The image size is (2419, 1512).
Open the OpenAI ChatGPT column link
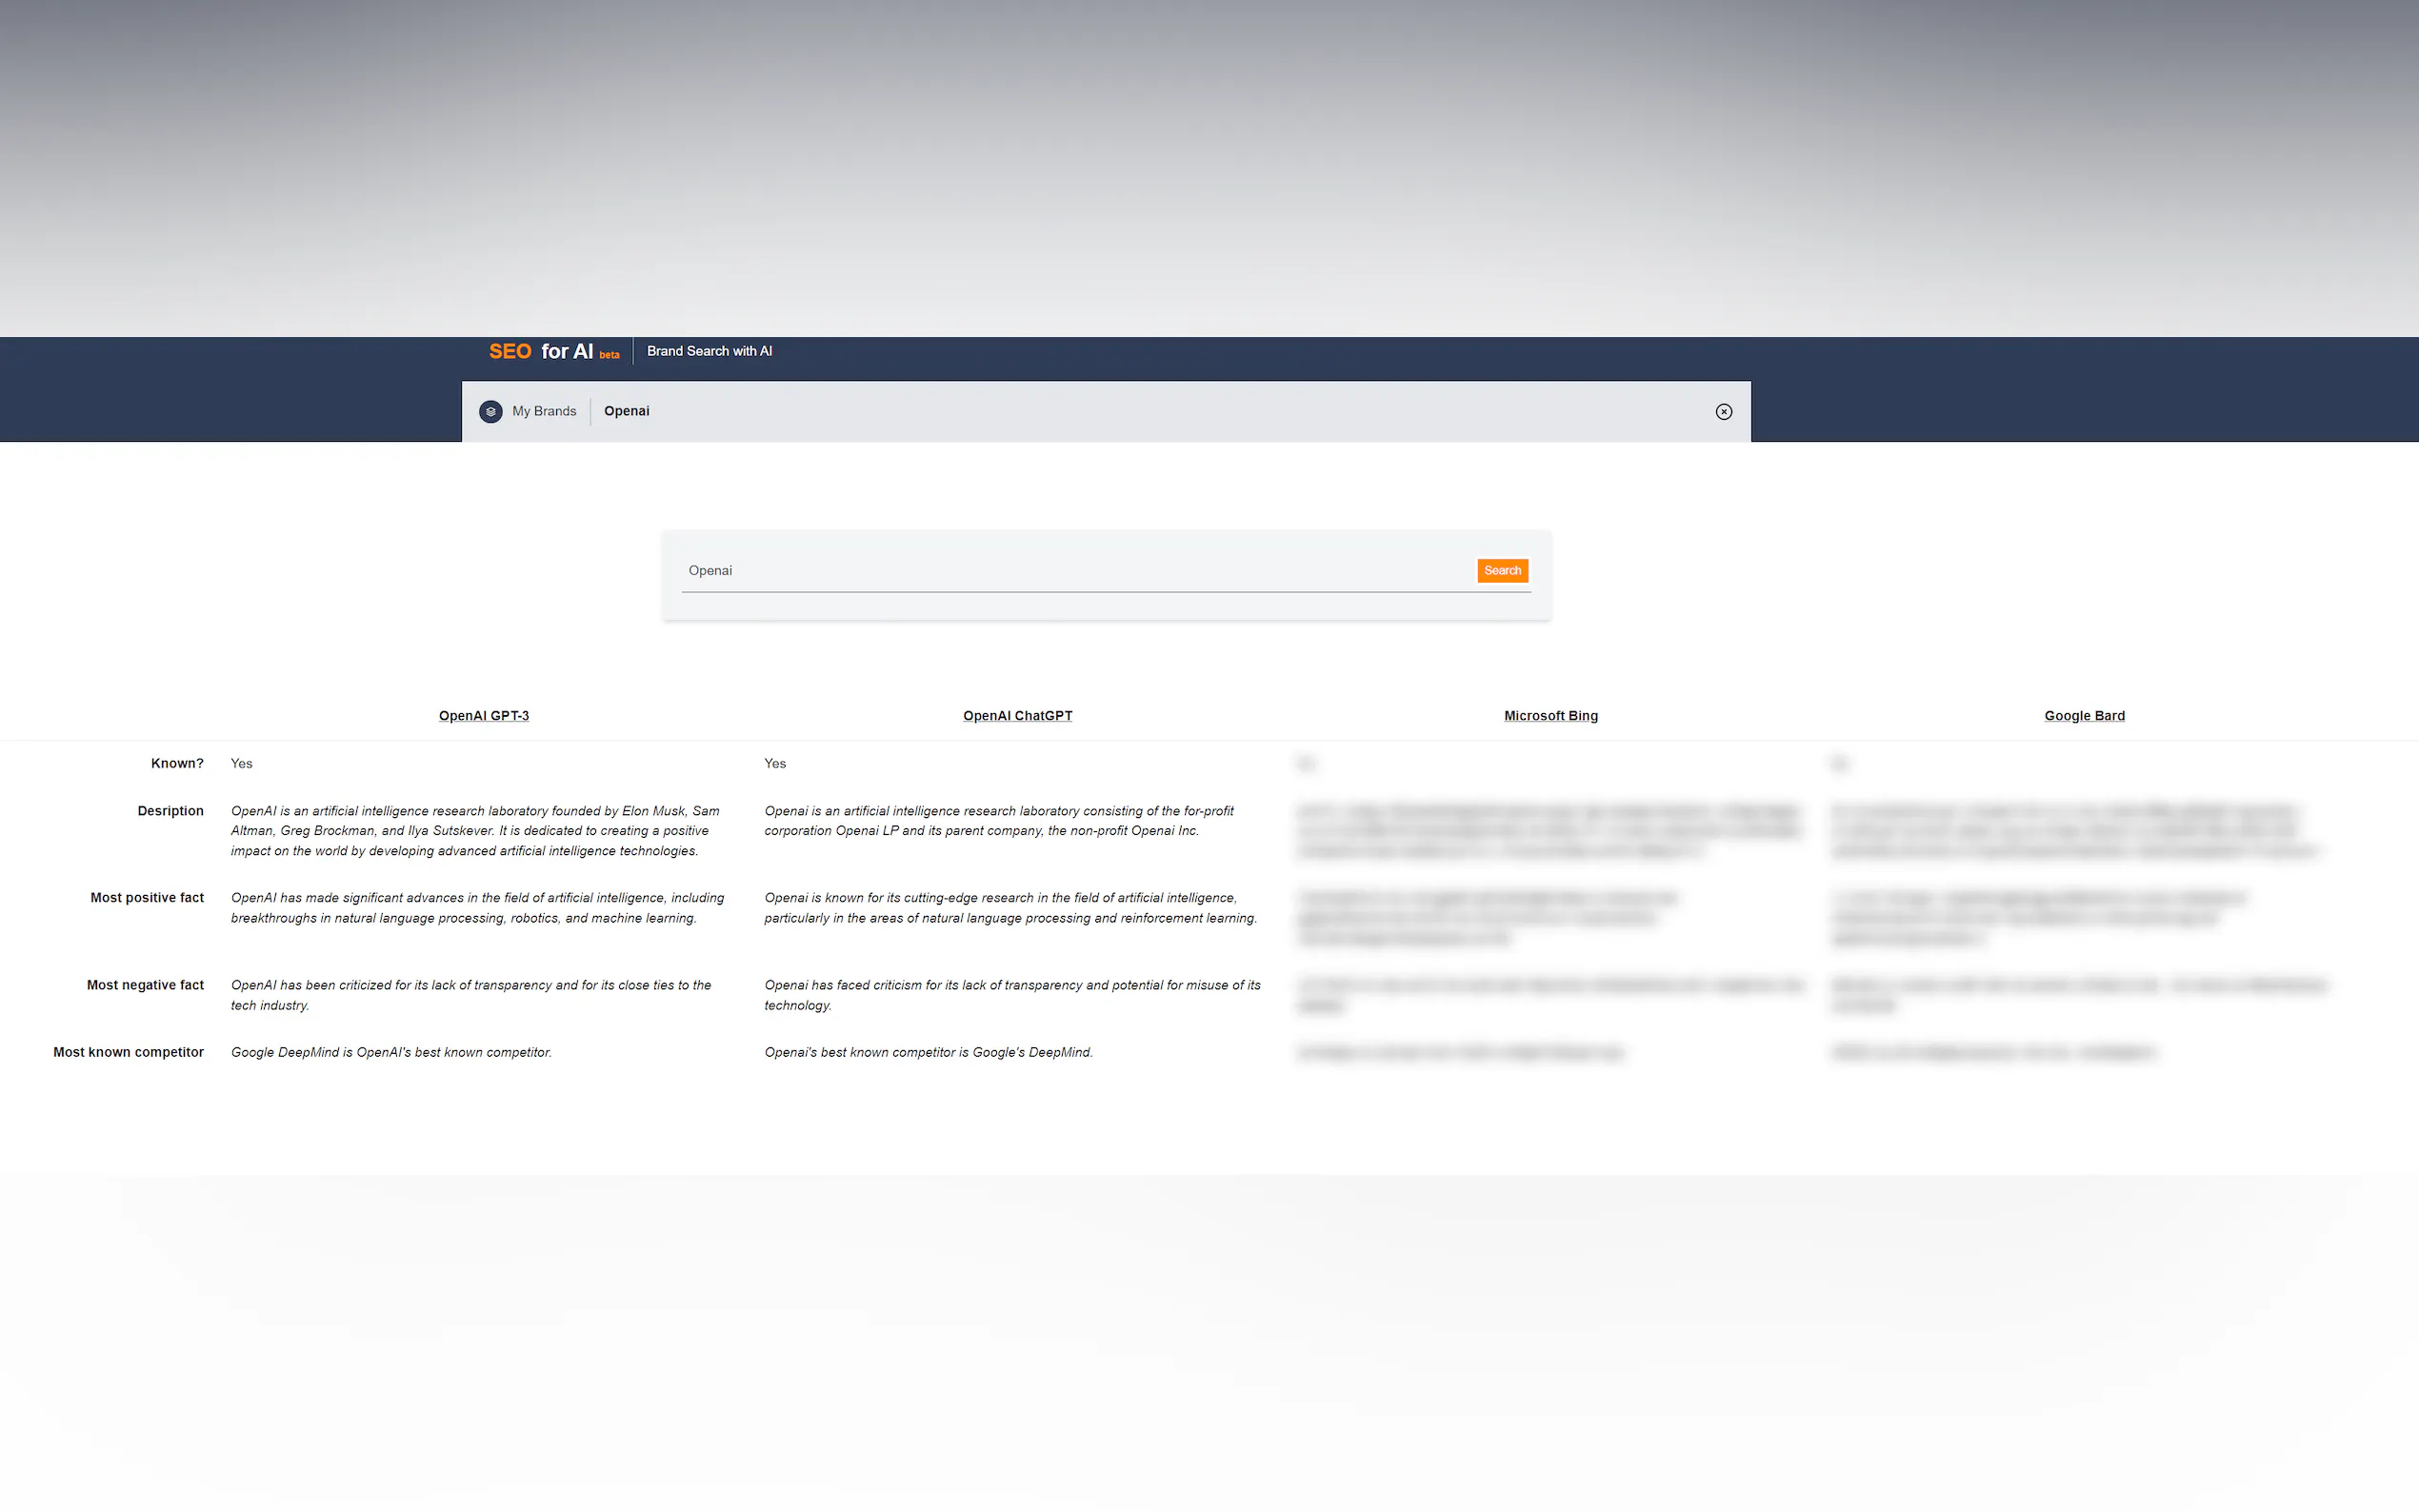pos(1017,716)
